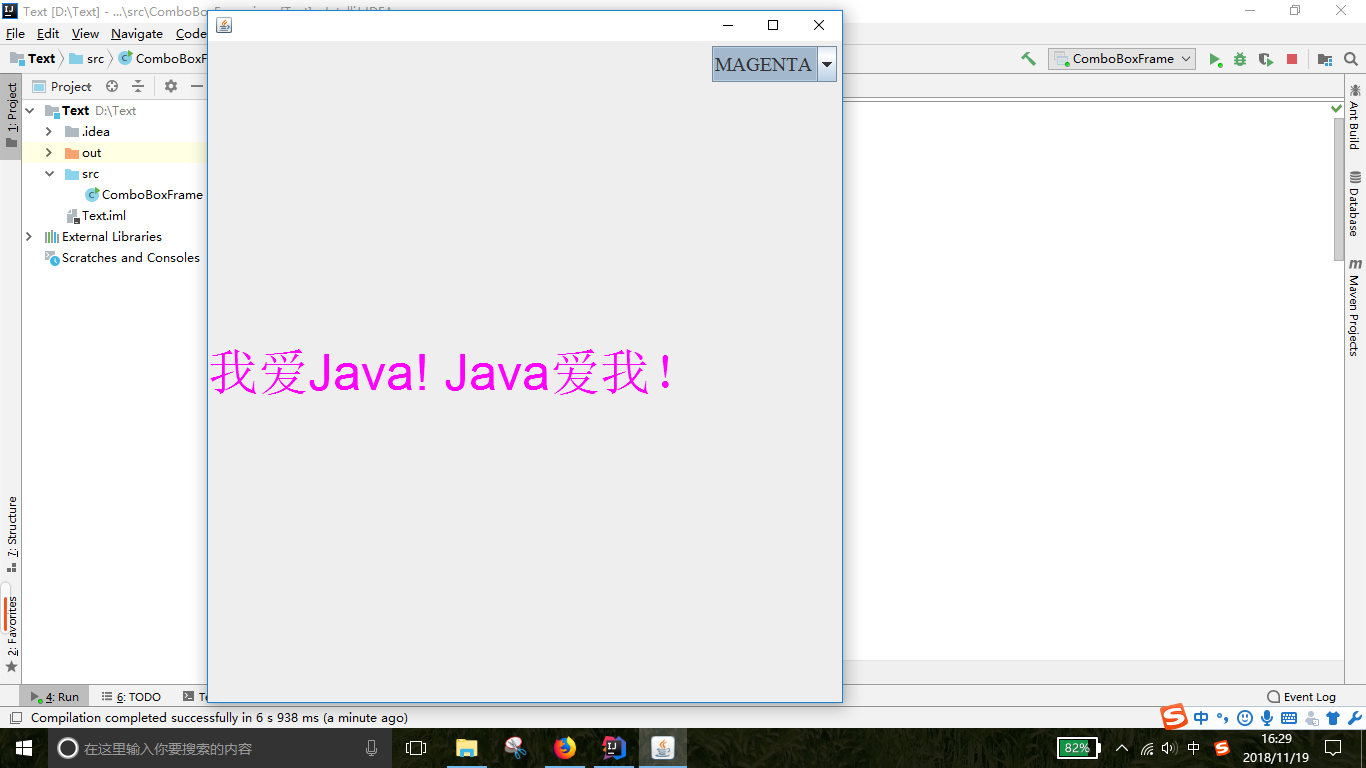Open the Navigate menu
Viewport: 1366px width, 768px height.
[136, 33]
